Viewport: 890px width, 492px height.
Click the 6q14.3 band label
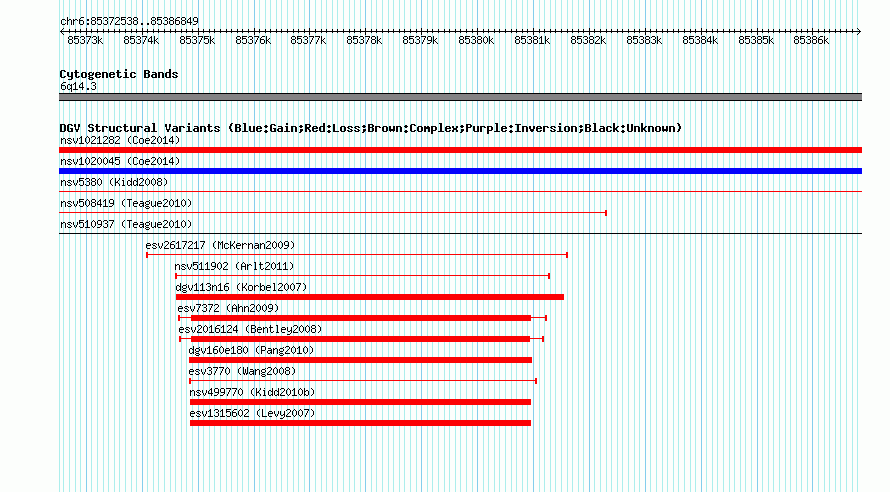pyautogui.click(x=78, y=87)
